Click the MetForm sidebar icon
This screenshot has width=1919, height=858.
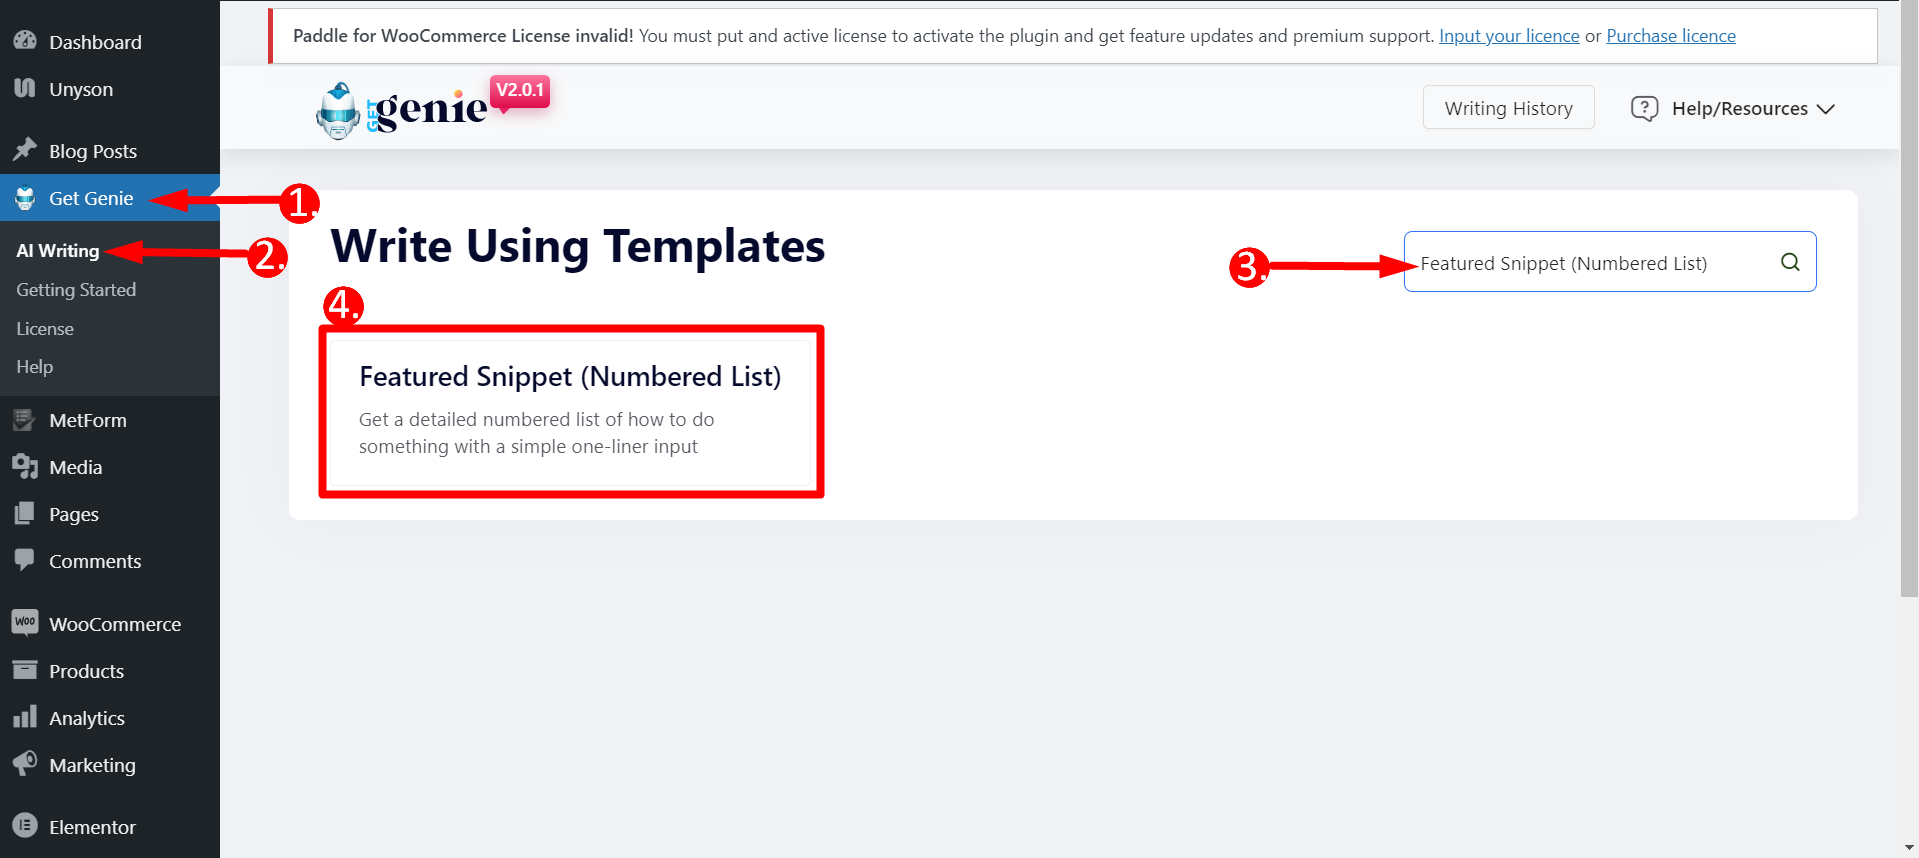coord(25,420)
